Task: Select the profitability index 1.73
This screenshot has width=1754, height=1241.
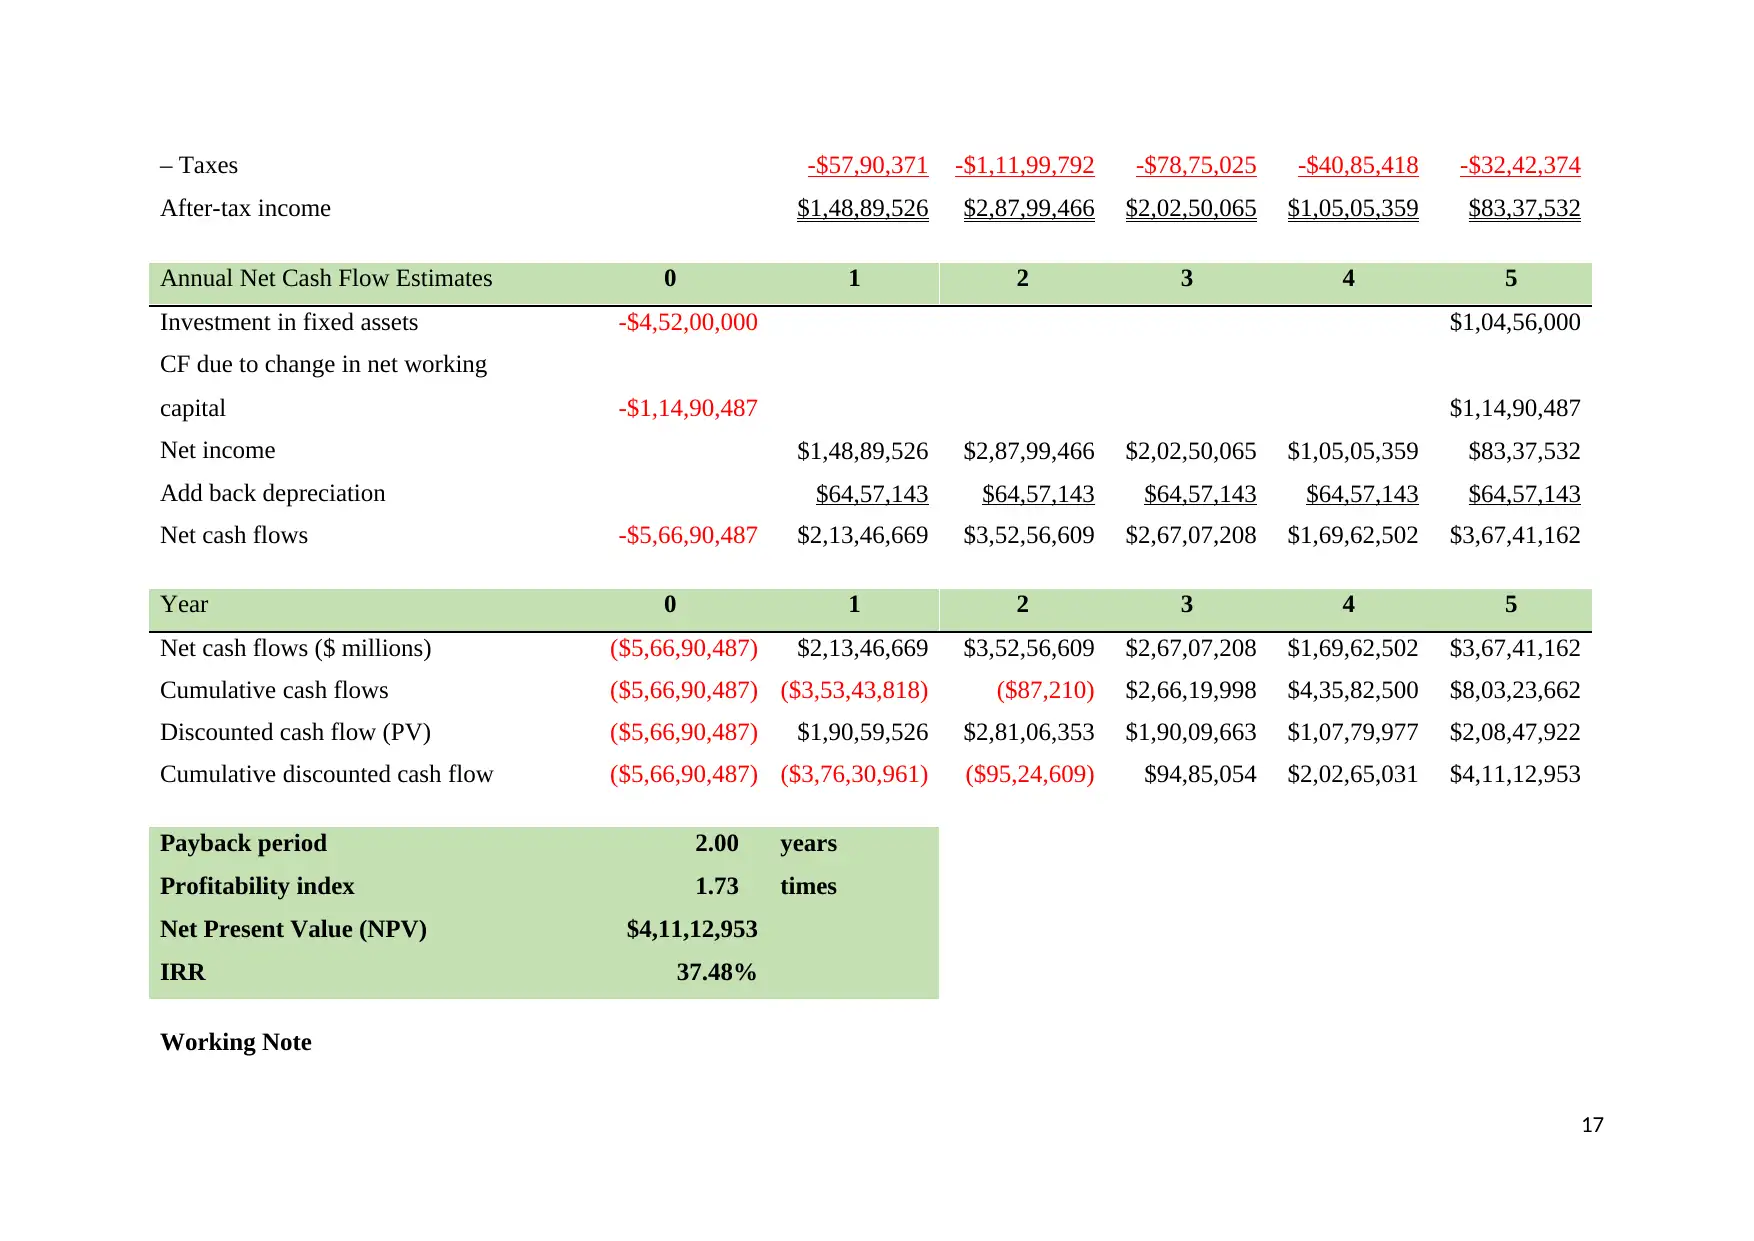Action: [x=717, y=886]
